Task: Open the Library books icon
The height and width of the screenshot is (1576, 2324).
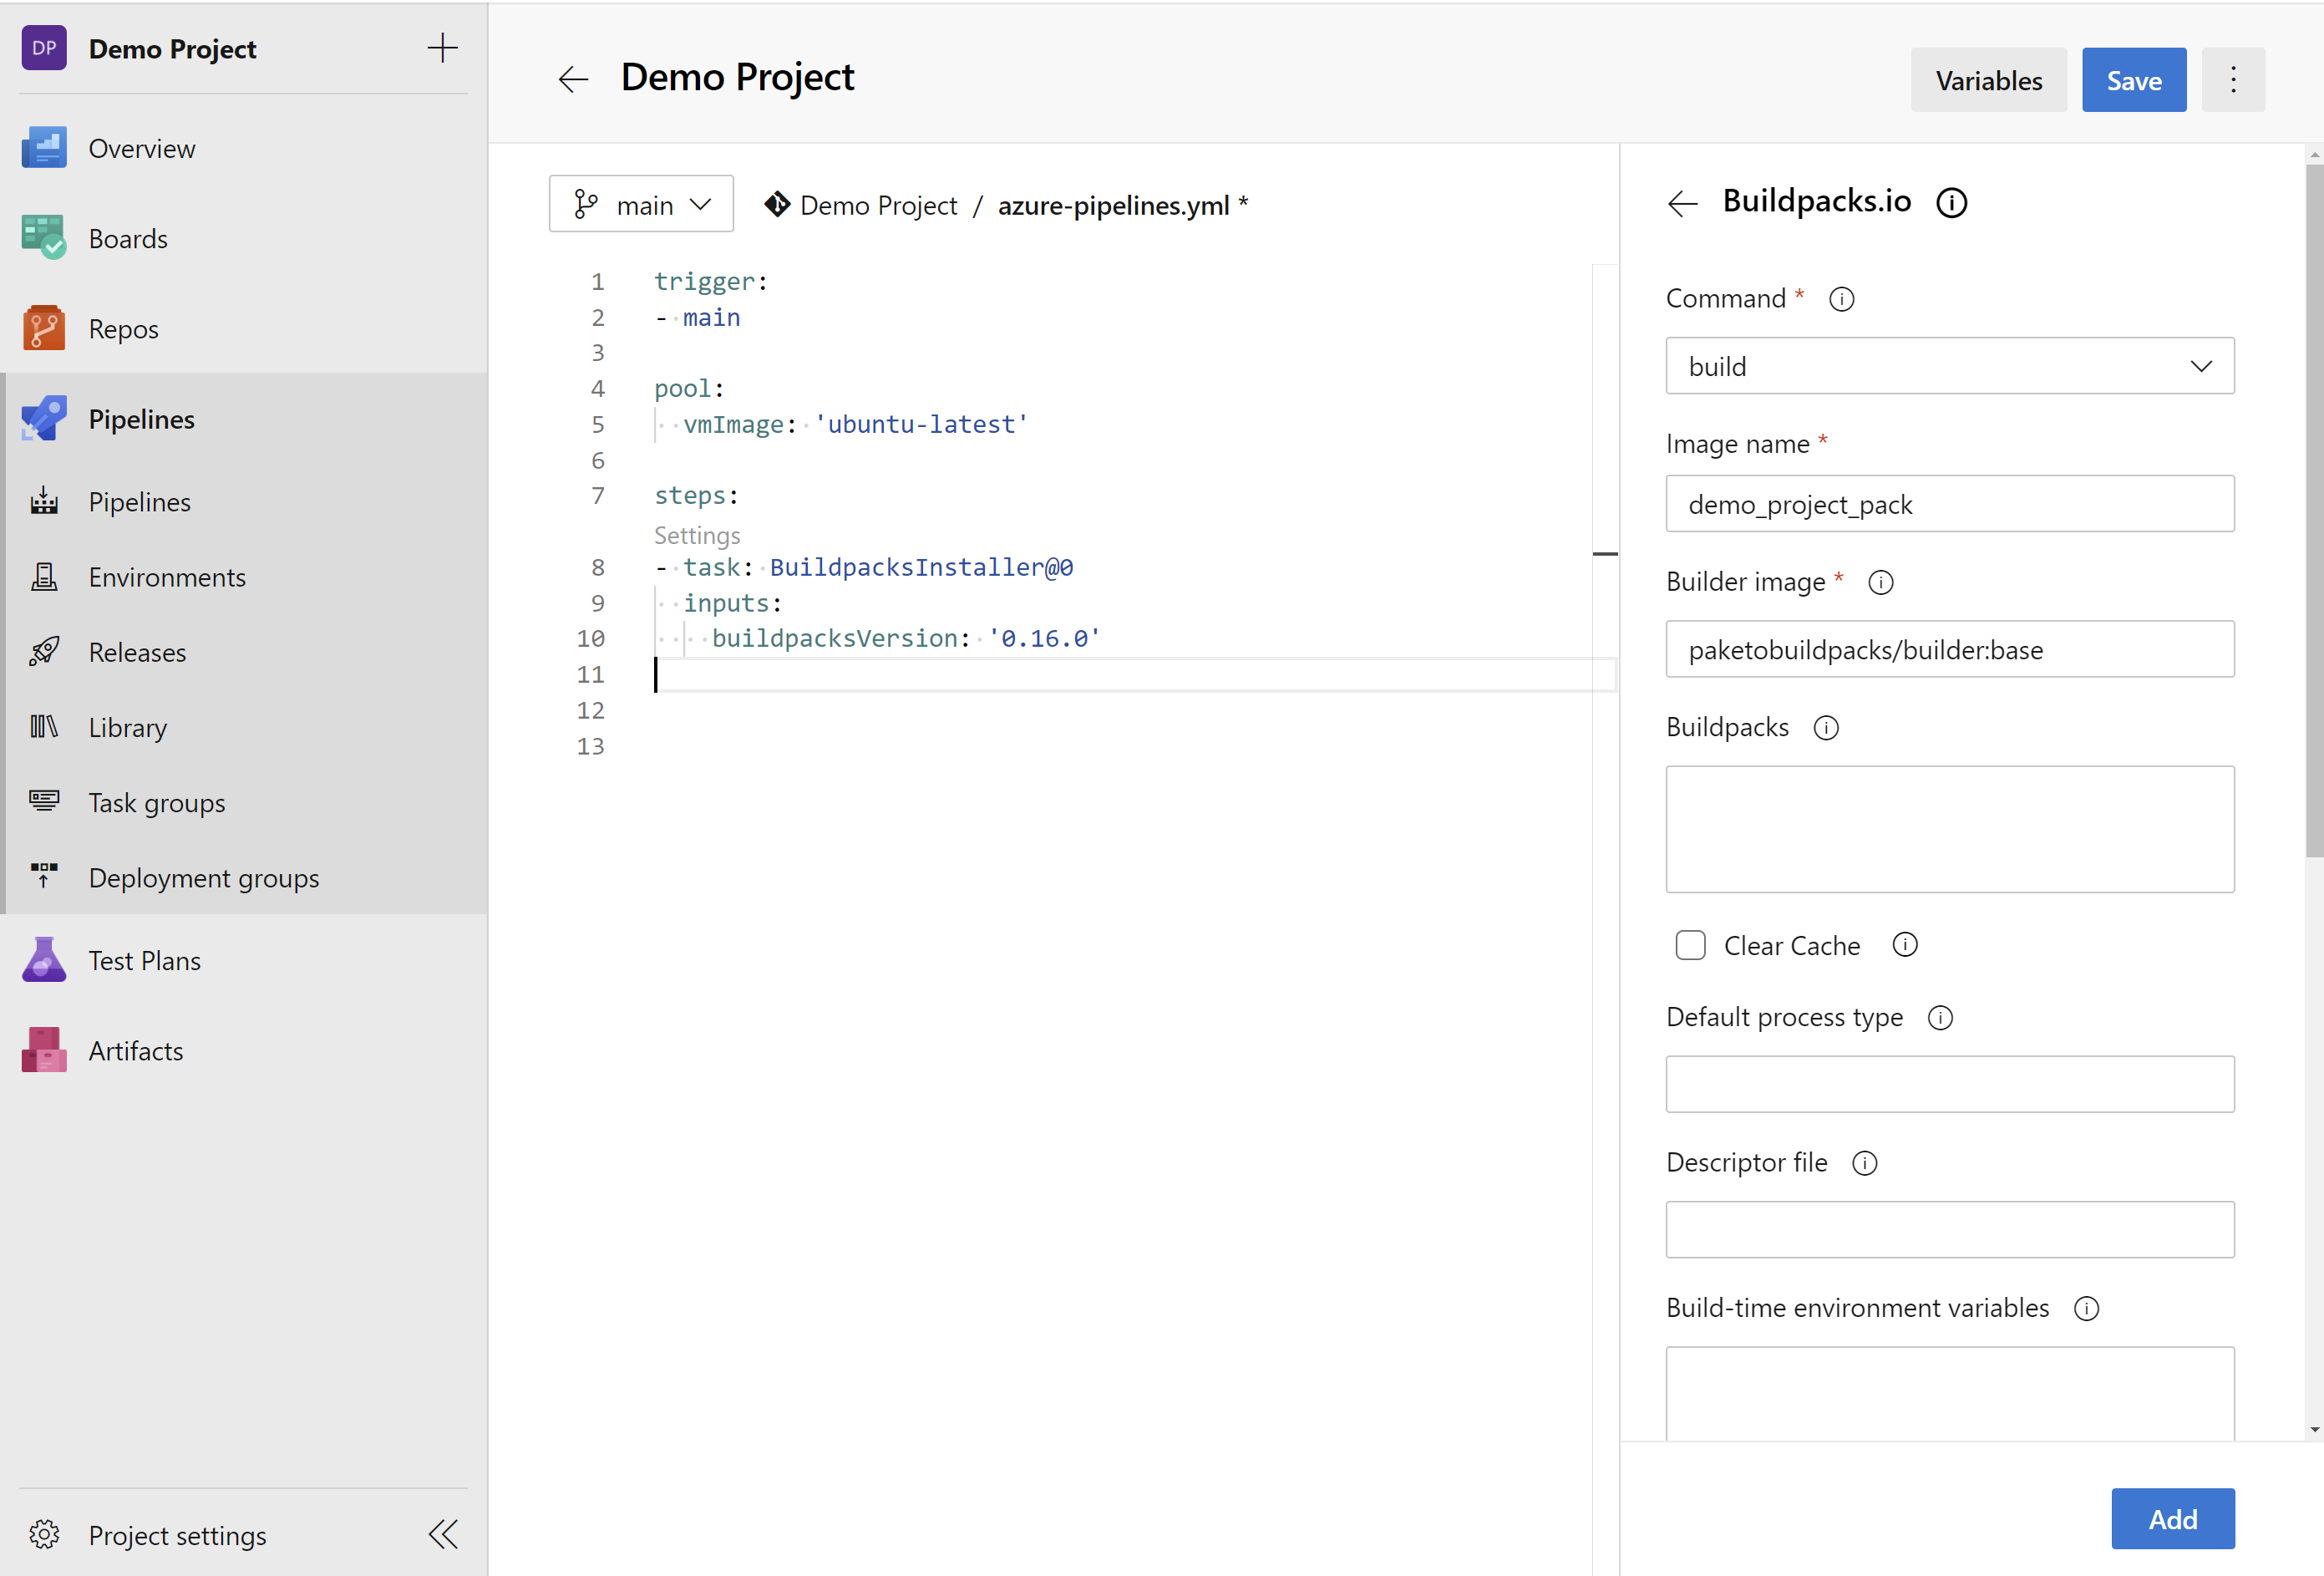Action: tap(44, 726)
